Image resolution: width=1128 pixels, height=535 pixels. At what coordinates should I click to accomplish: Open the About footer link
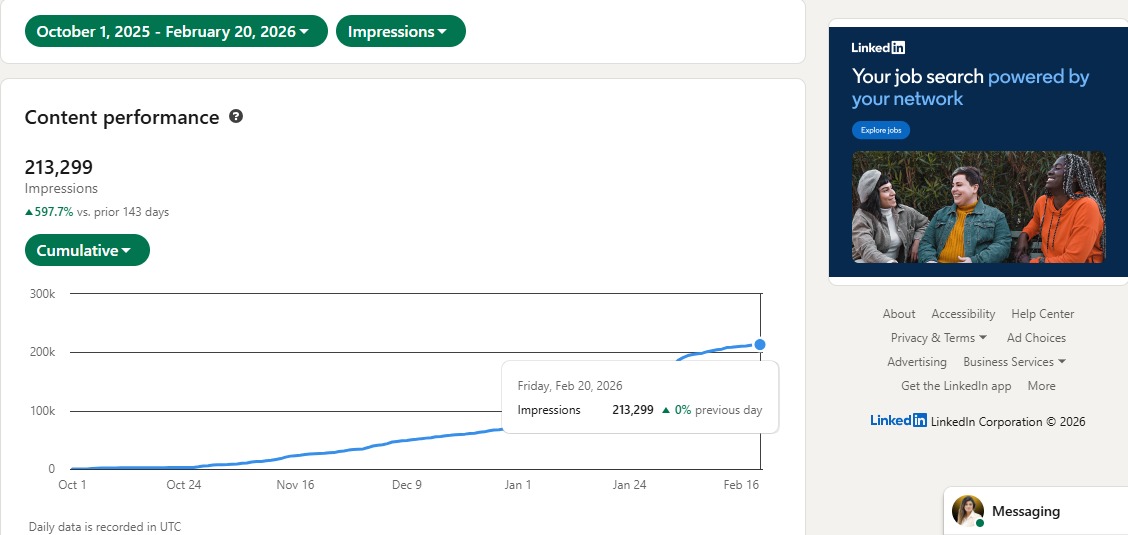tap(899, 314)
